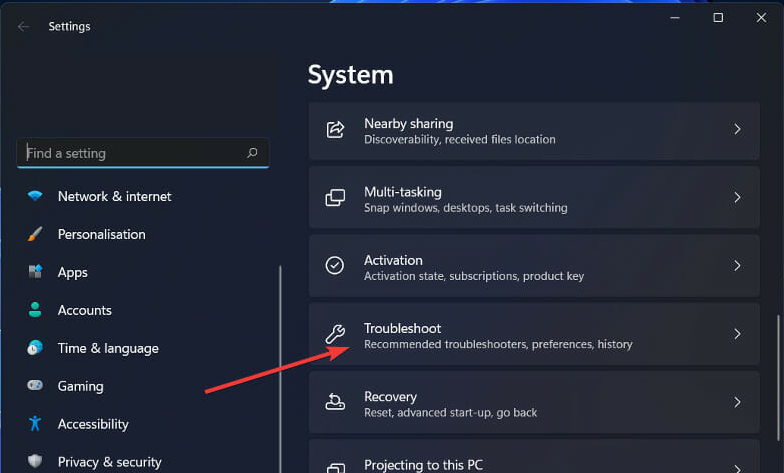The height and width of the screenshot is (473, 784).
Task: Click the Projecting to this PC icon
Action: coord(336,468)
